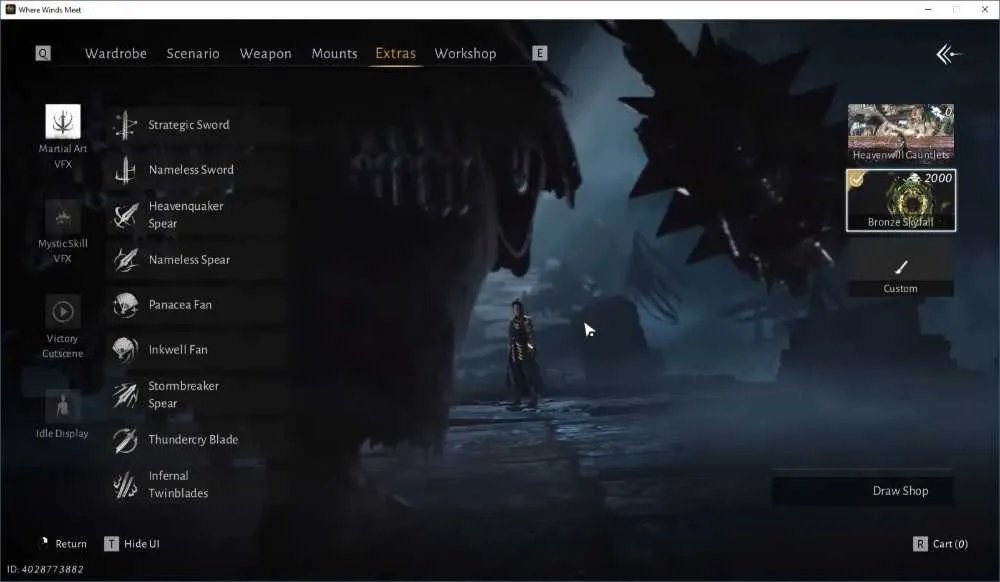Click the Hide UI label

coord(142,544)
